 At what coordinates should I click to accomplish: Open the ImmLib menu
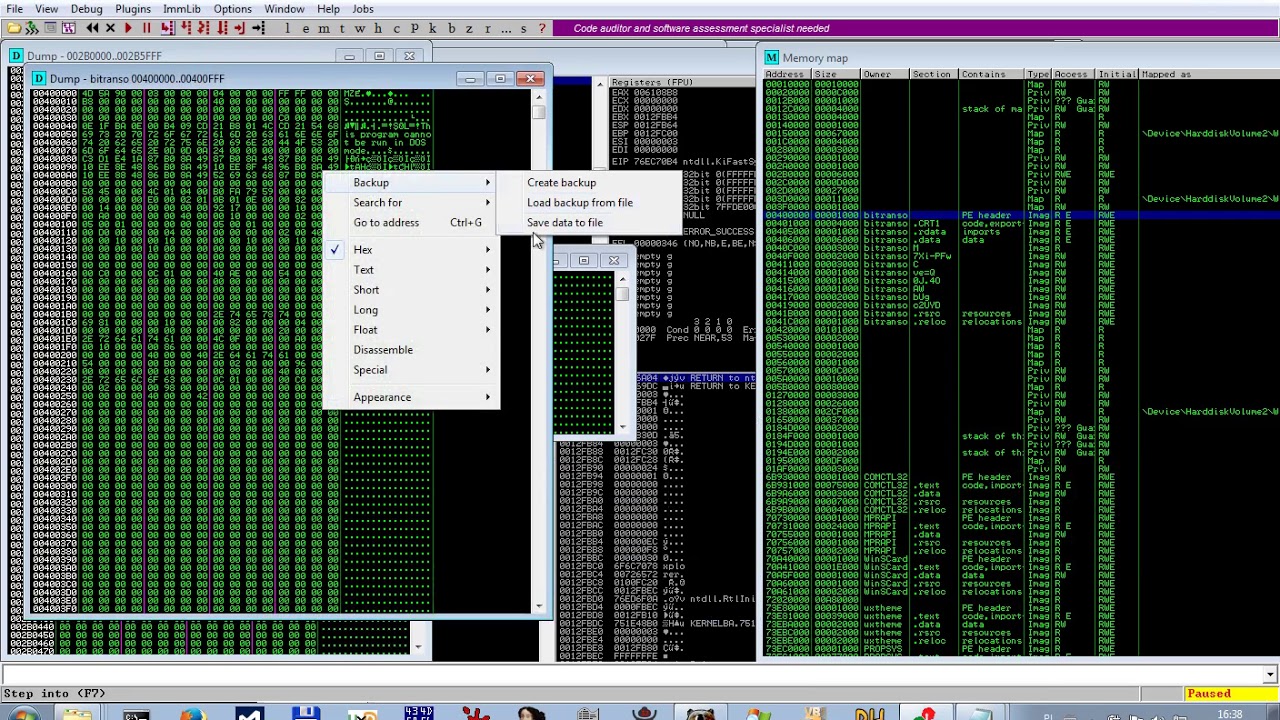click(182, 9)
